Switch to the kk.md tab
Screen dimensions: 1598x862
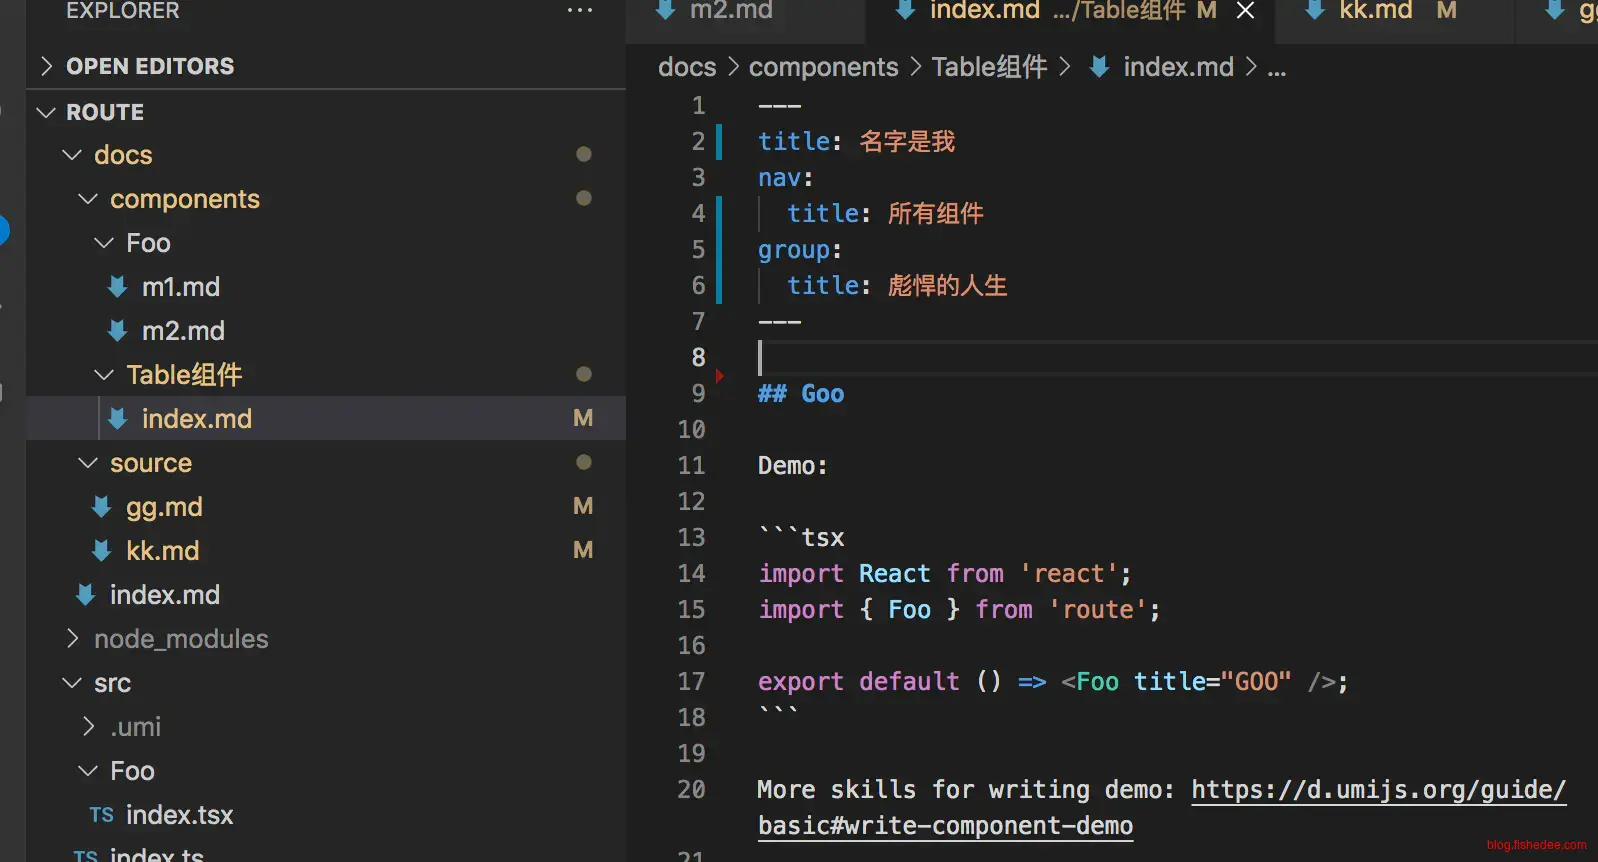(1375, 11)
